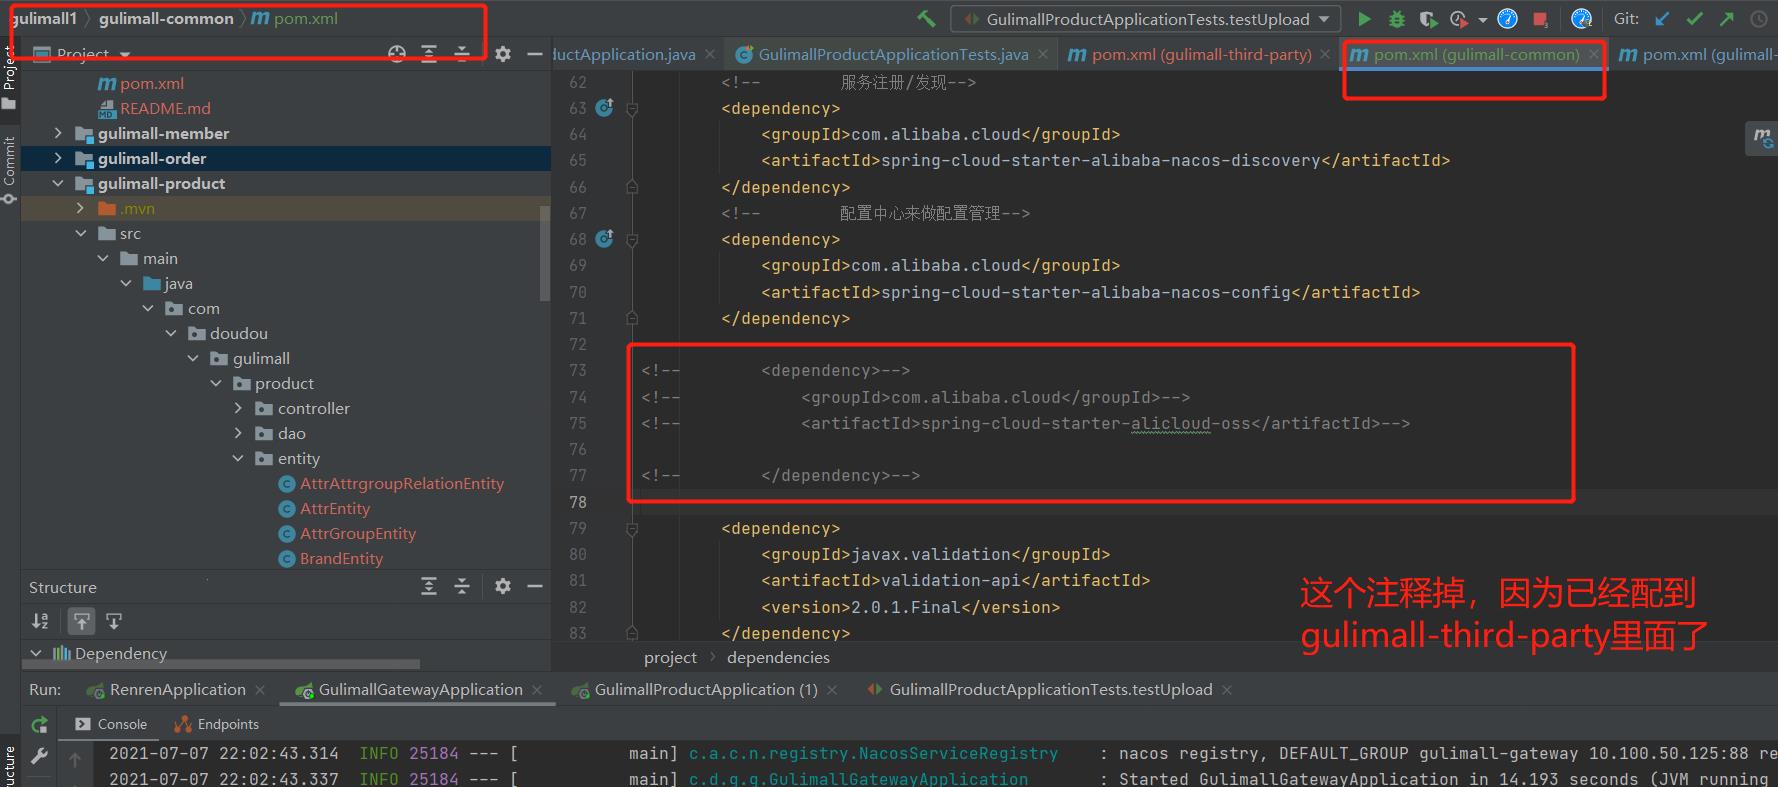Open the profiler run options dropdown arrow

pos(1482,20)
